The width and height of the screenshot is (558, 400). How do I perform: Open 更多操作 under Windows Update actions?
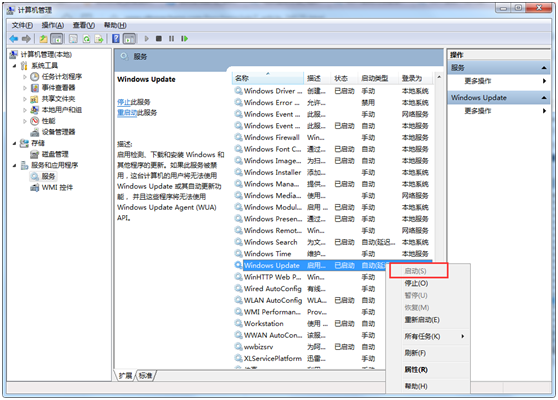click(478, 111)
